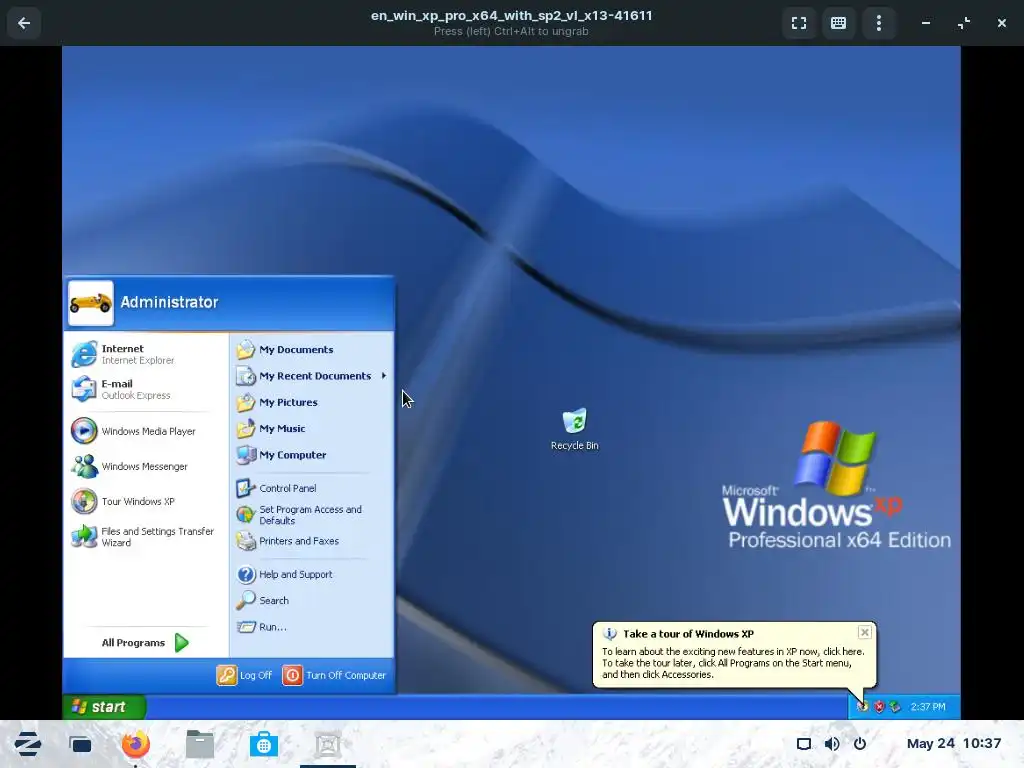Open volume control in host tray
The height and width of the screenshot is (768, 1024).
(832, 744)
